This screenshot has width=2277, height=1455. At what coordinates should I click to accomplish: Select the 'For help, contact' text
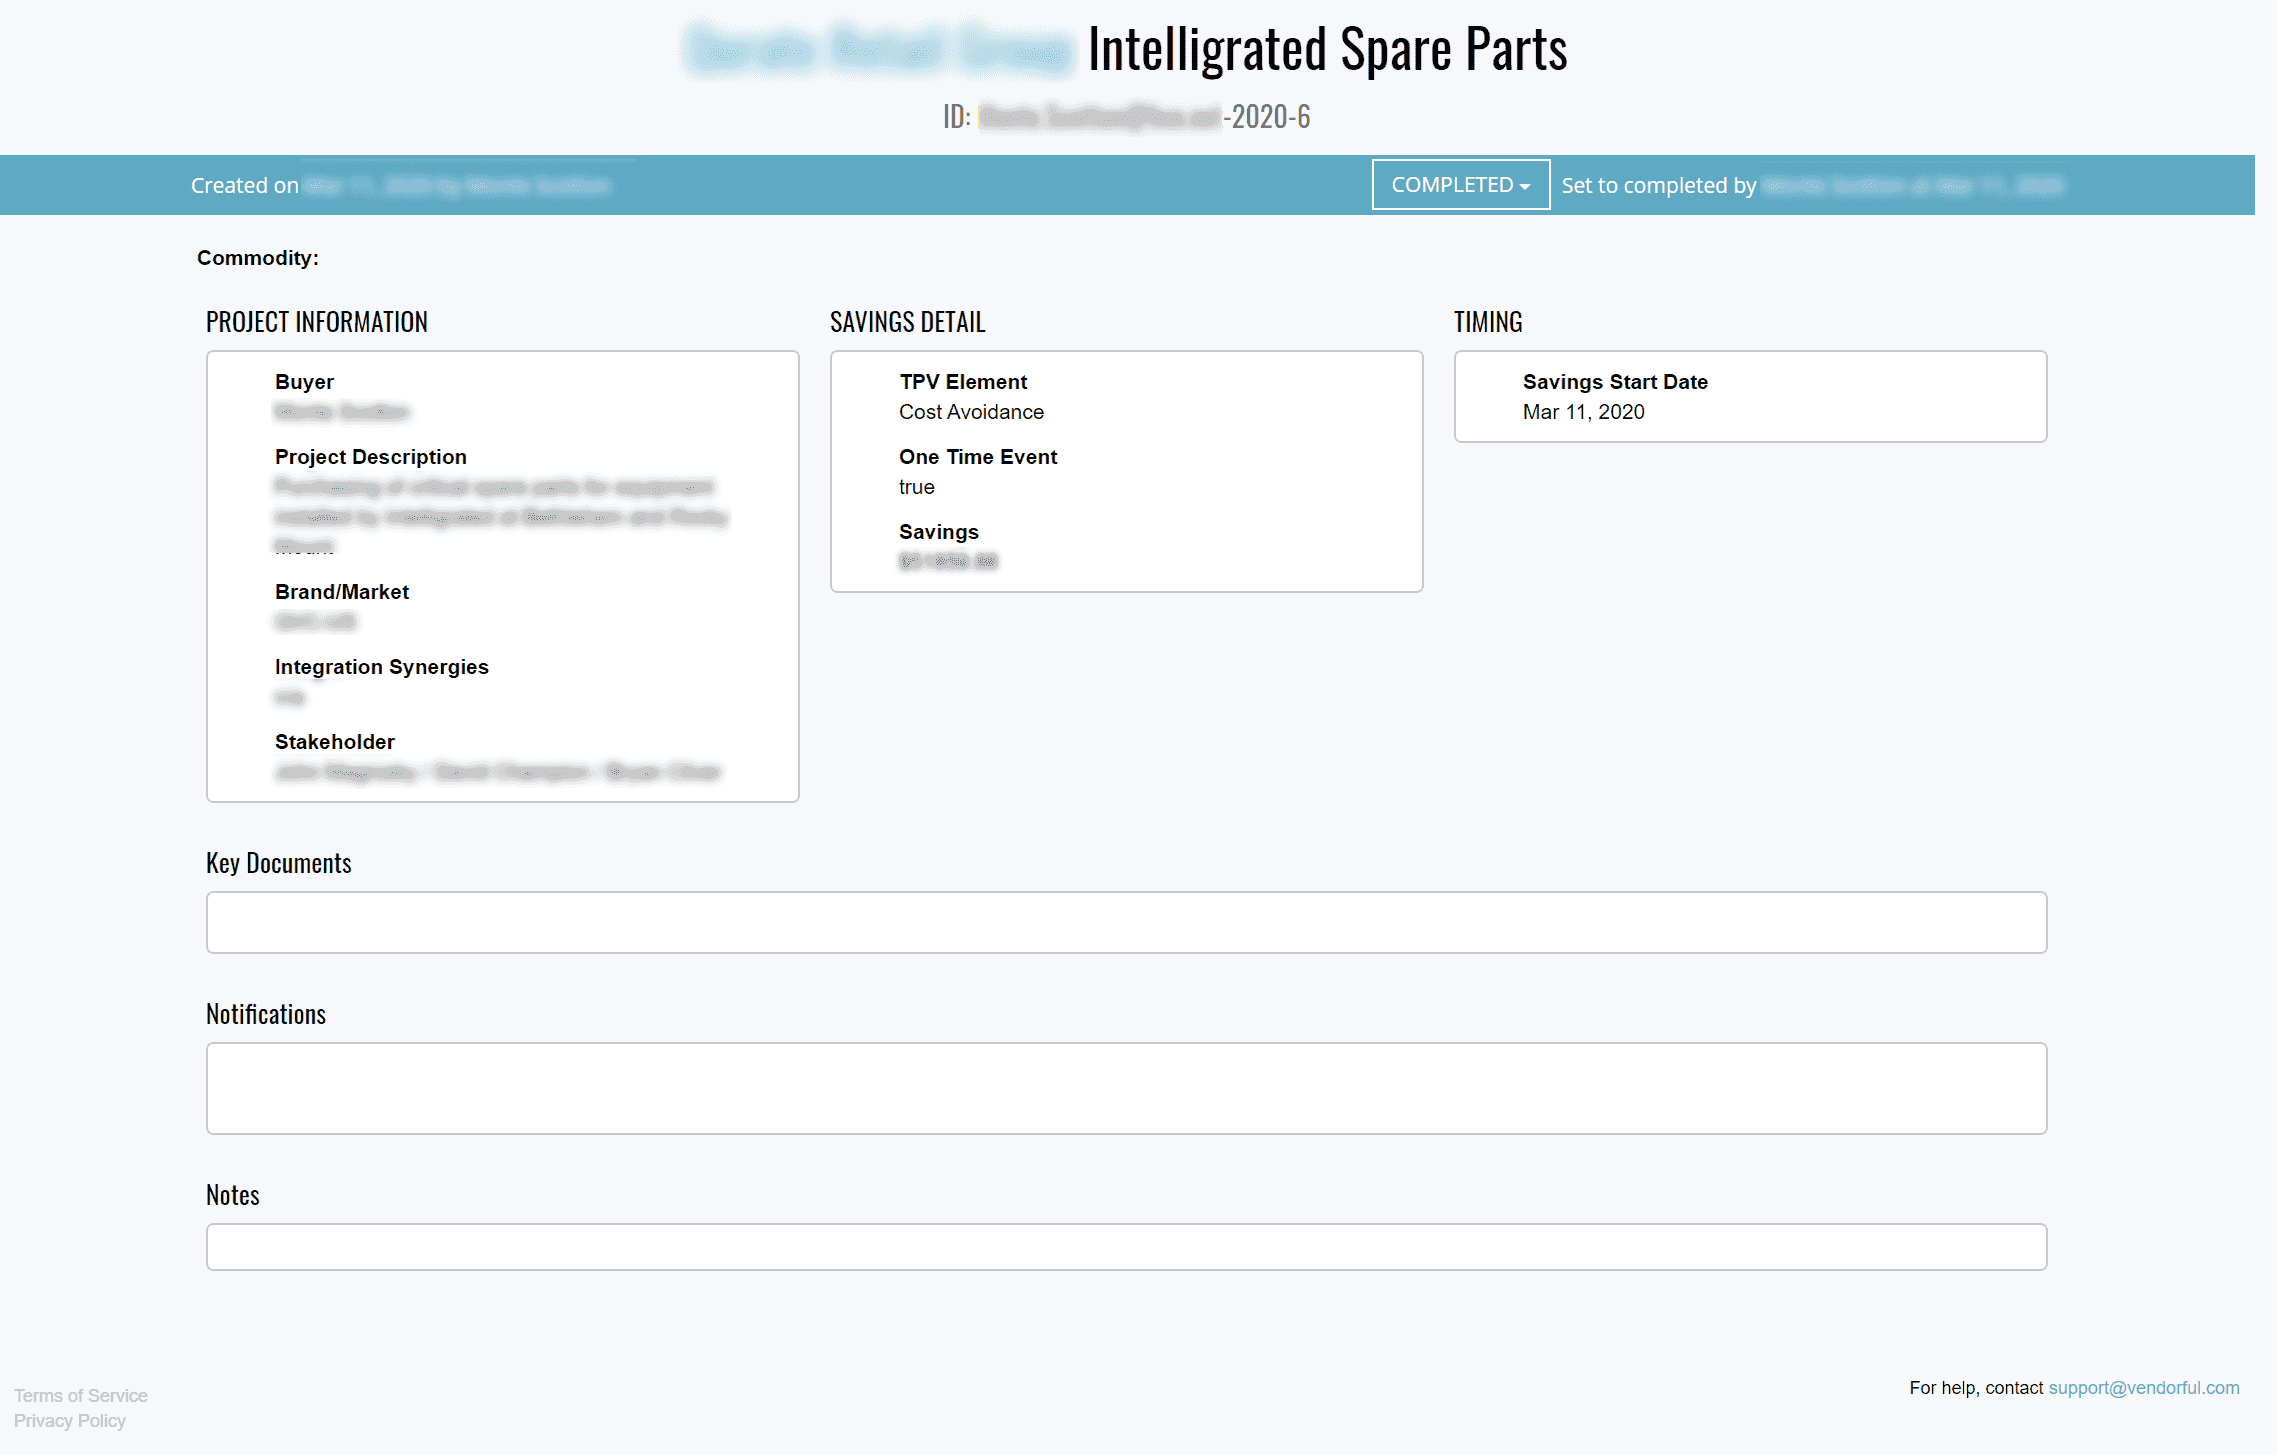coord(1976,1387)
